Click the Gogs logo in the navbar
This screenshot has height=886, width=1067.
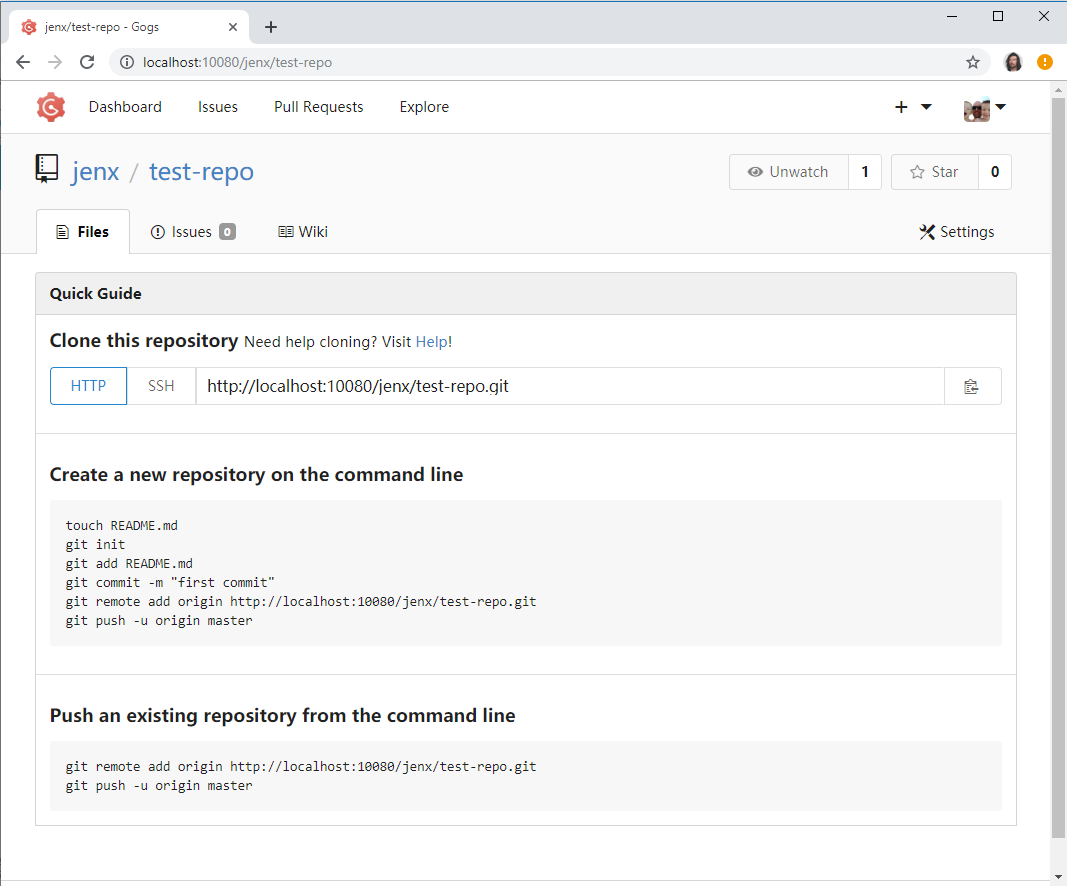click(x=50, y=107)
